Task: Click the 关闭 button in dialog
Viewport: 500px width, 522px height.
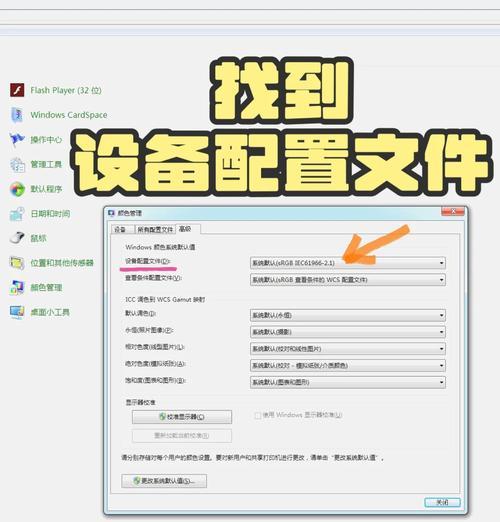Action: 442,502
